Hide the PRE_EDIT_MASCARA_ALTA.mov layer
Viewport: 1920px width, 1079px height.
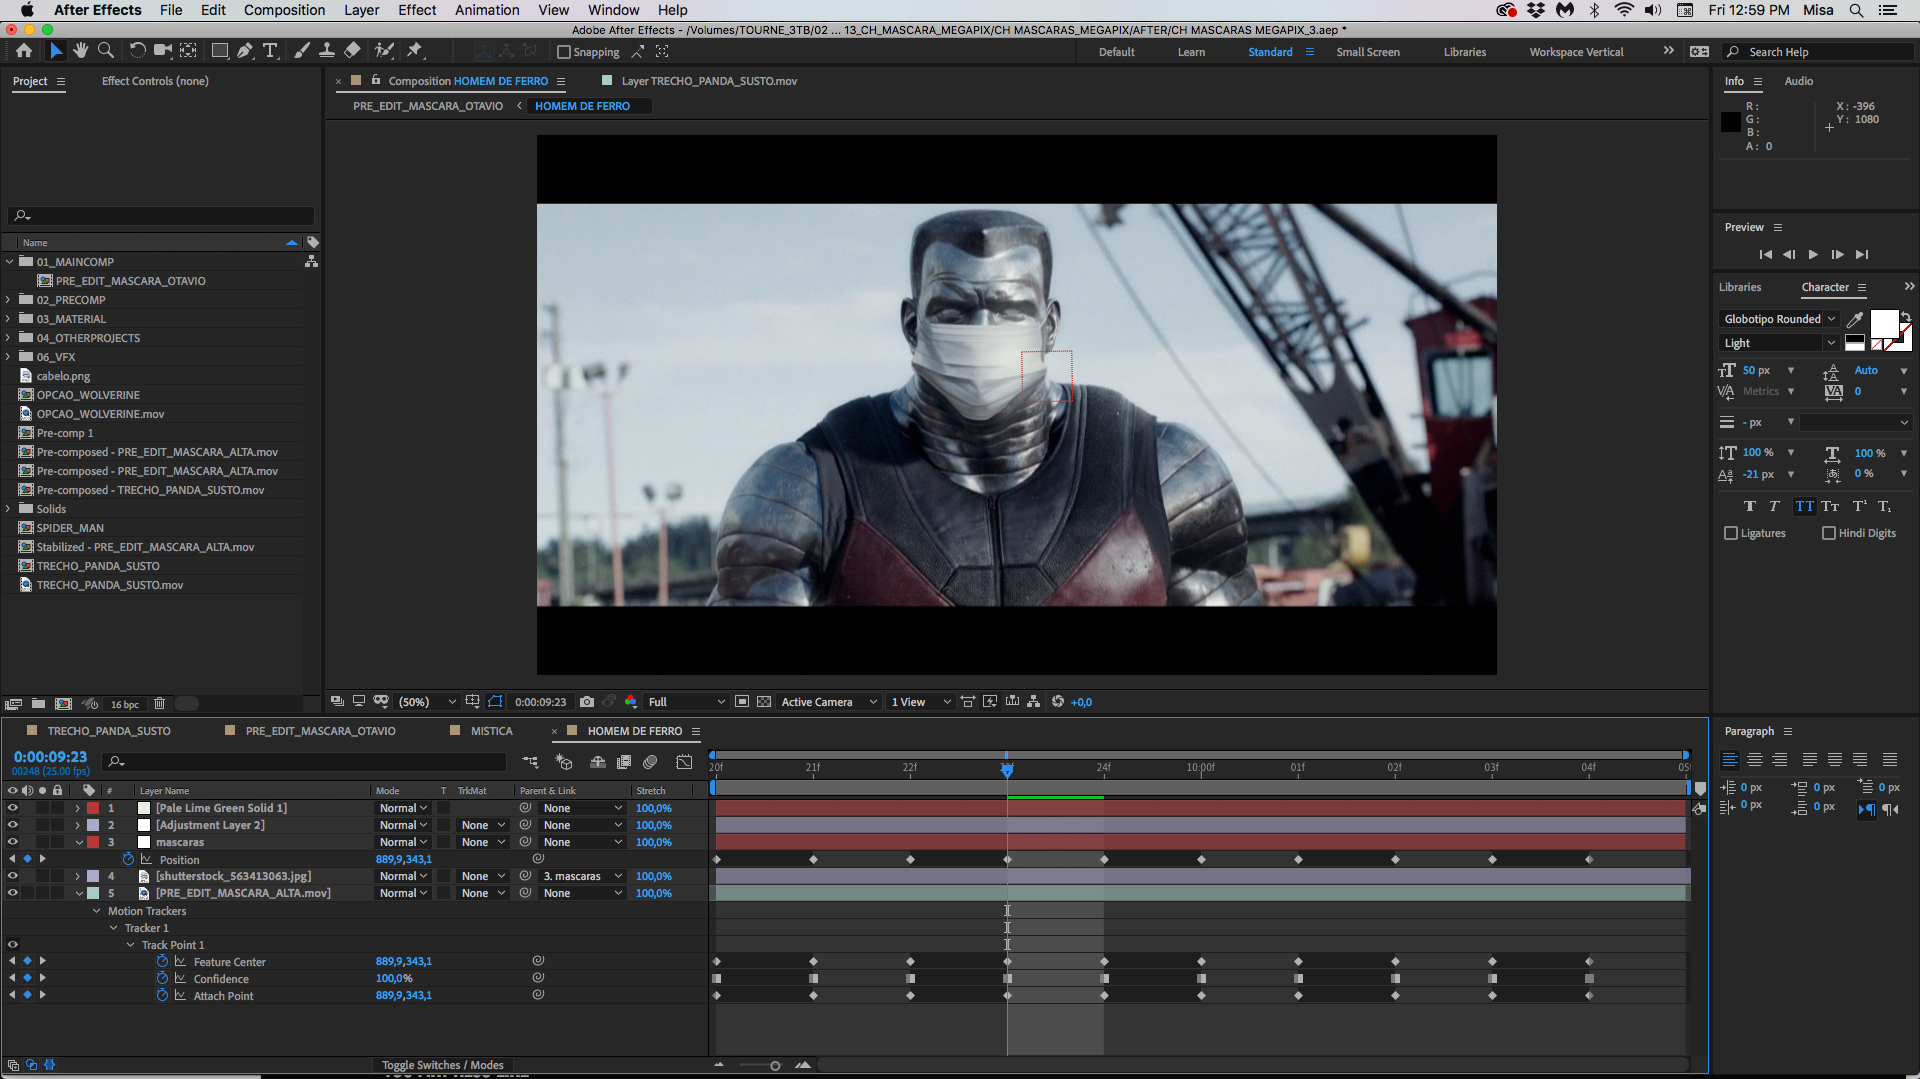pos(13,893)
